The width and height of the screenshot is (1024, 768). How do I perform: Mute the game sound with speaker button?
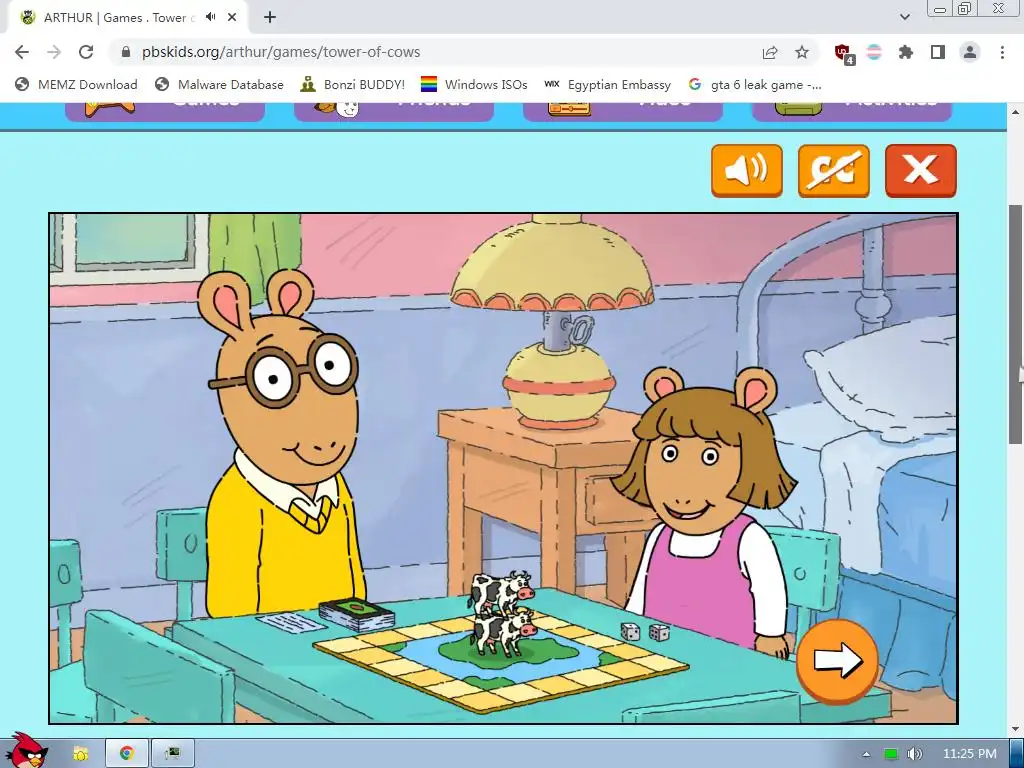coord(746,170)
